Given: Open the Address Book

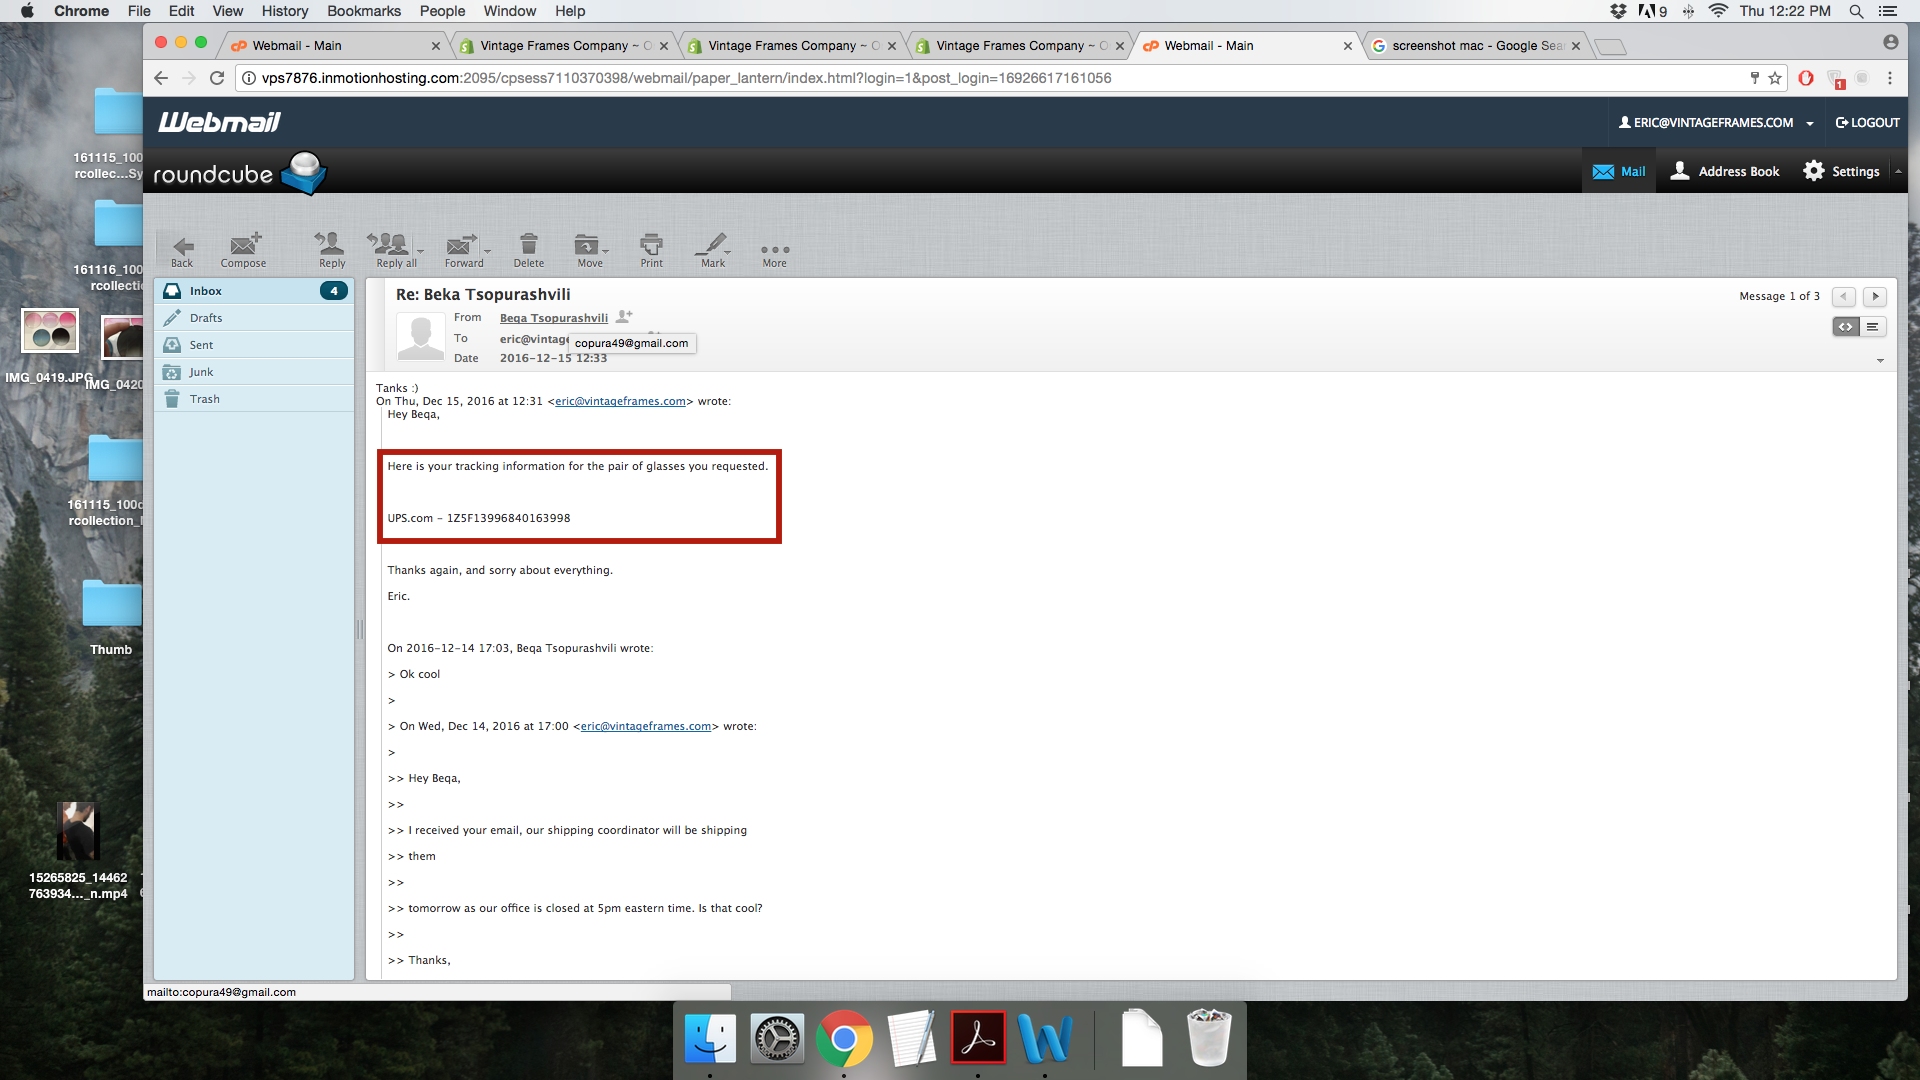Looking at the screenshot, I should point(1725,171).
